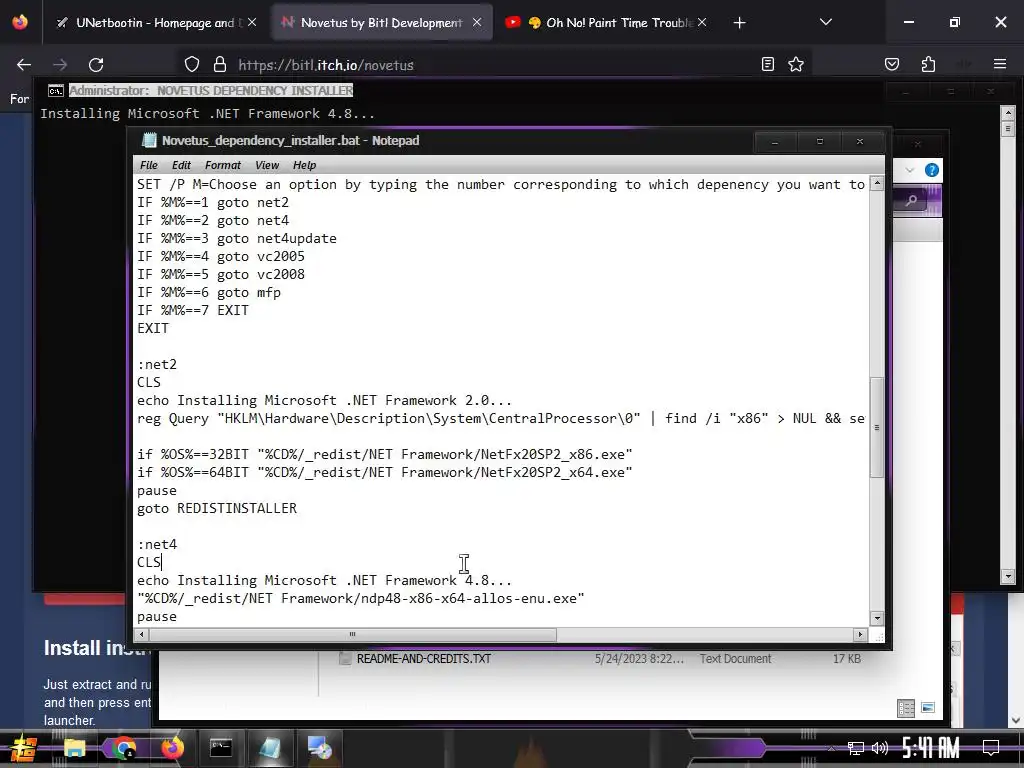Open Chrome from the taskbar
This screenshot has width=1024, height=768.
(123, 748)
